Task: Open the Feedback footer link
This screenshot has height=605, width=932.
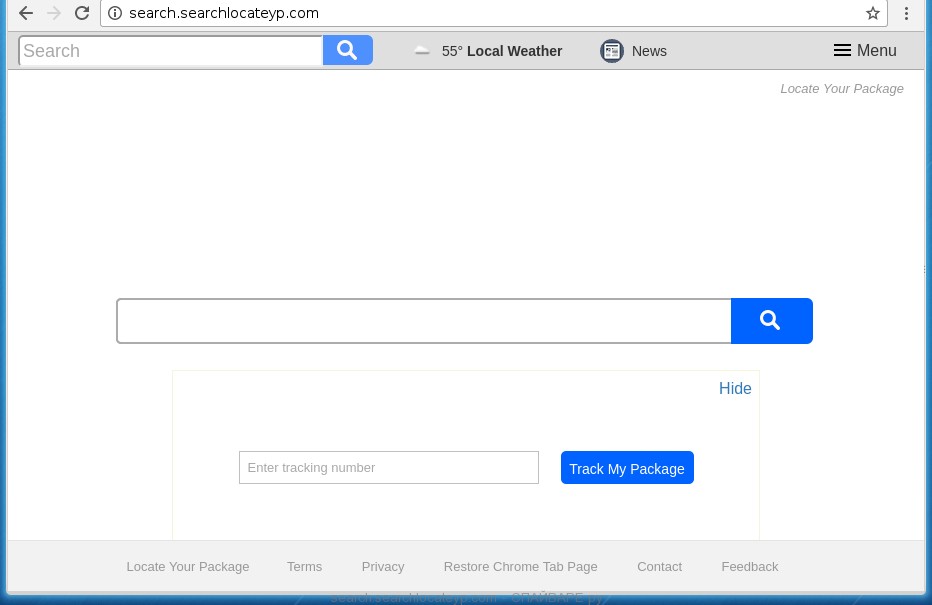Action: coord(749,566)
